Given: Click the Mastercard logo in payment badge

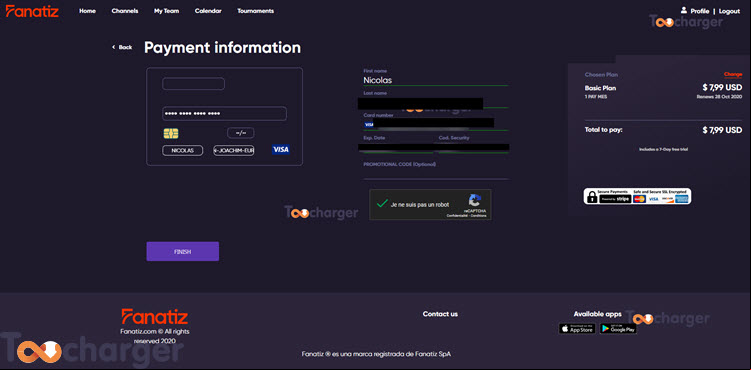Looking at the screenshot, I should (x=639, y=199).
